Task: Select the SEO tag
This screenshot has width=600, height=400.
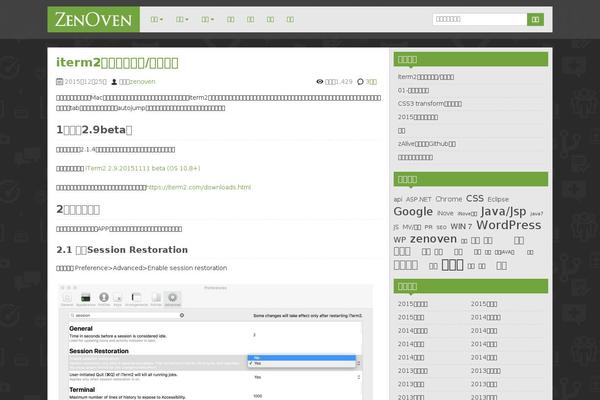Action: (441, 227)
